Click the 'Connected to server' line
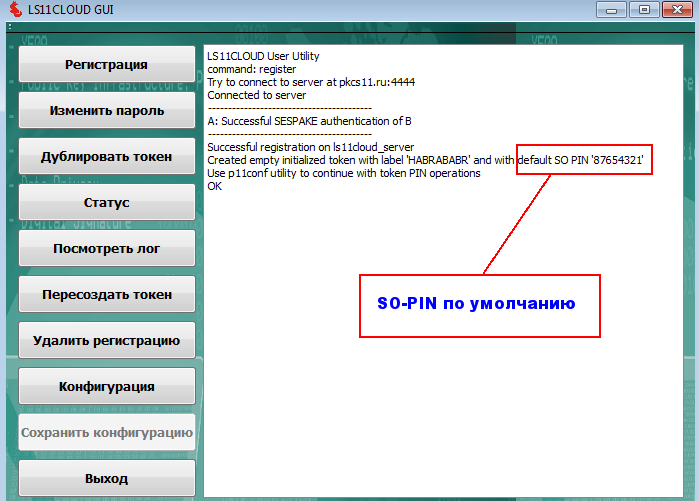The height and width of the screenshot is (501, 699). [x=256, y=95]
